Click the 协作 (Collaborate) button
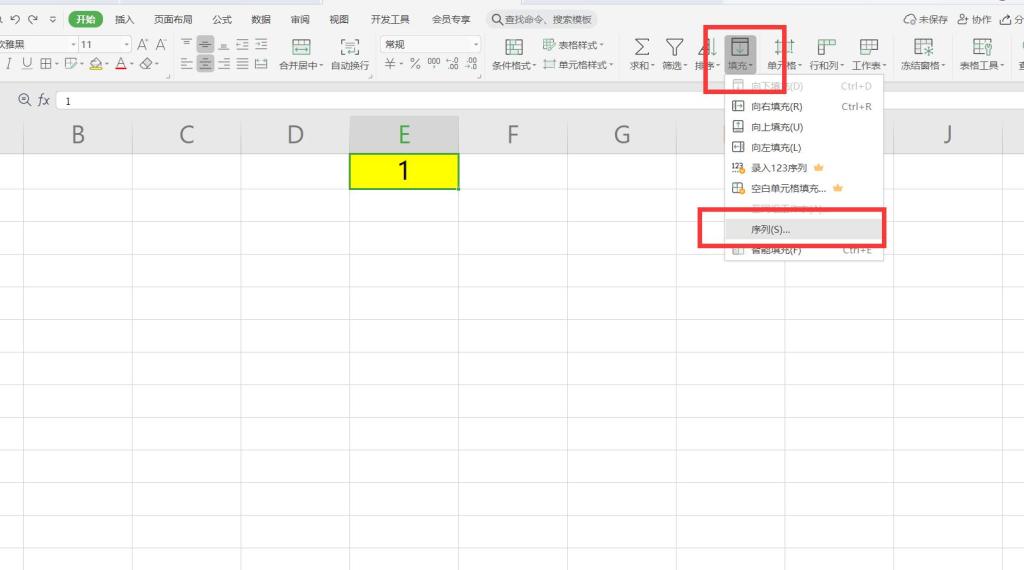The height and width of the screenshot is (570, 1024). click(974, 19)
